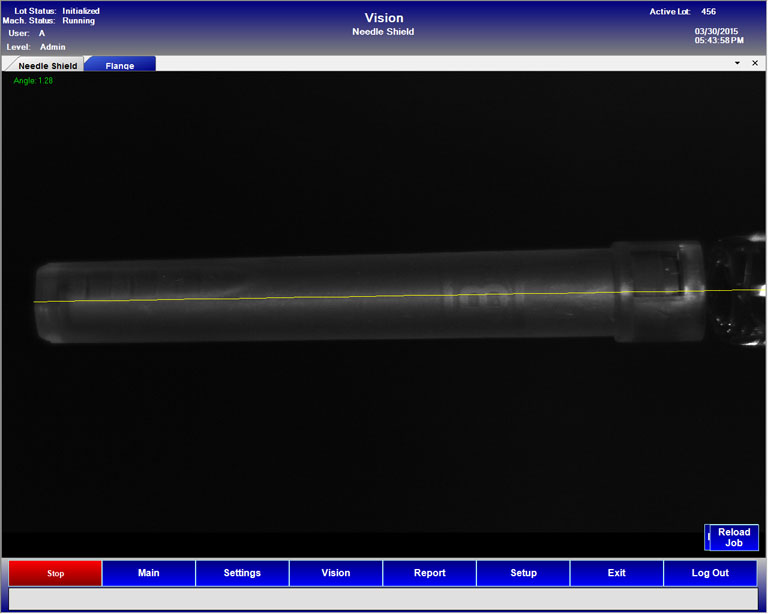Open the Report screen

pyautogui.click(x=429, y=573)
